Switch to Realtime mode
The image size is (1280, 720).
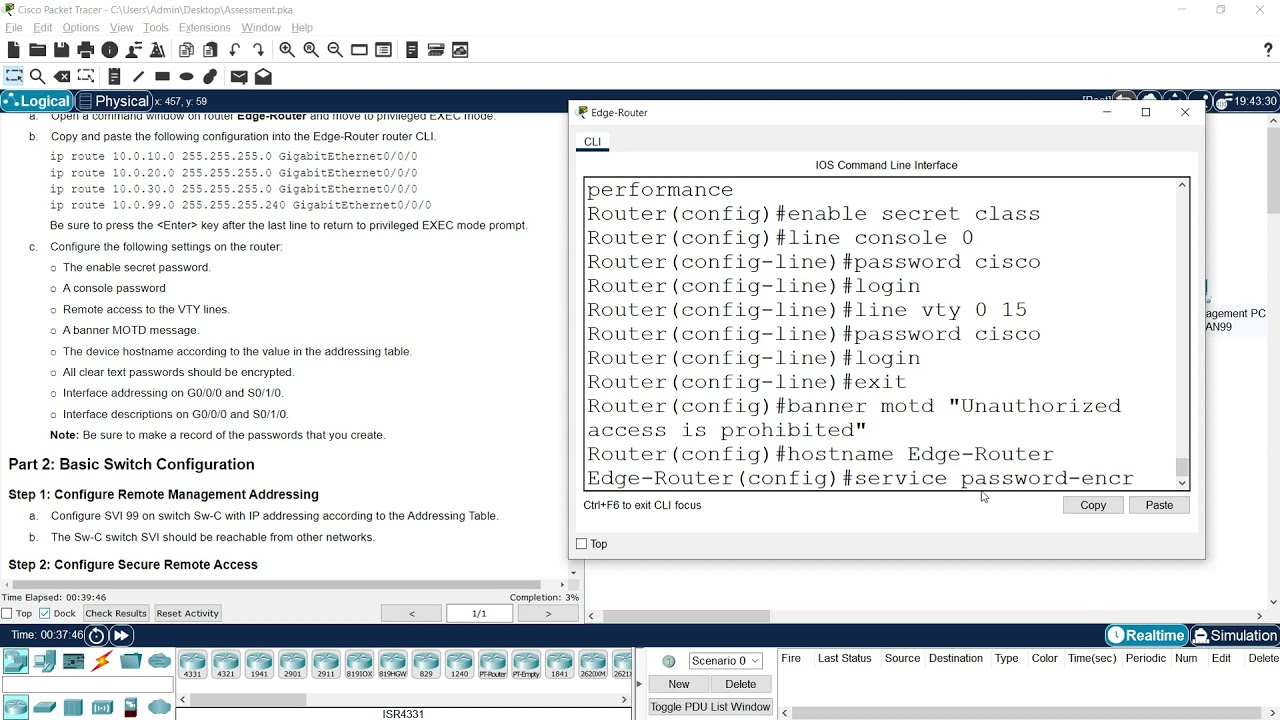click(1146, 635)
